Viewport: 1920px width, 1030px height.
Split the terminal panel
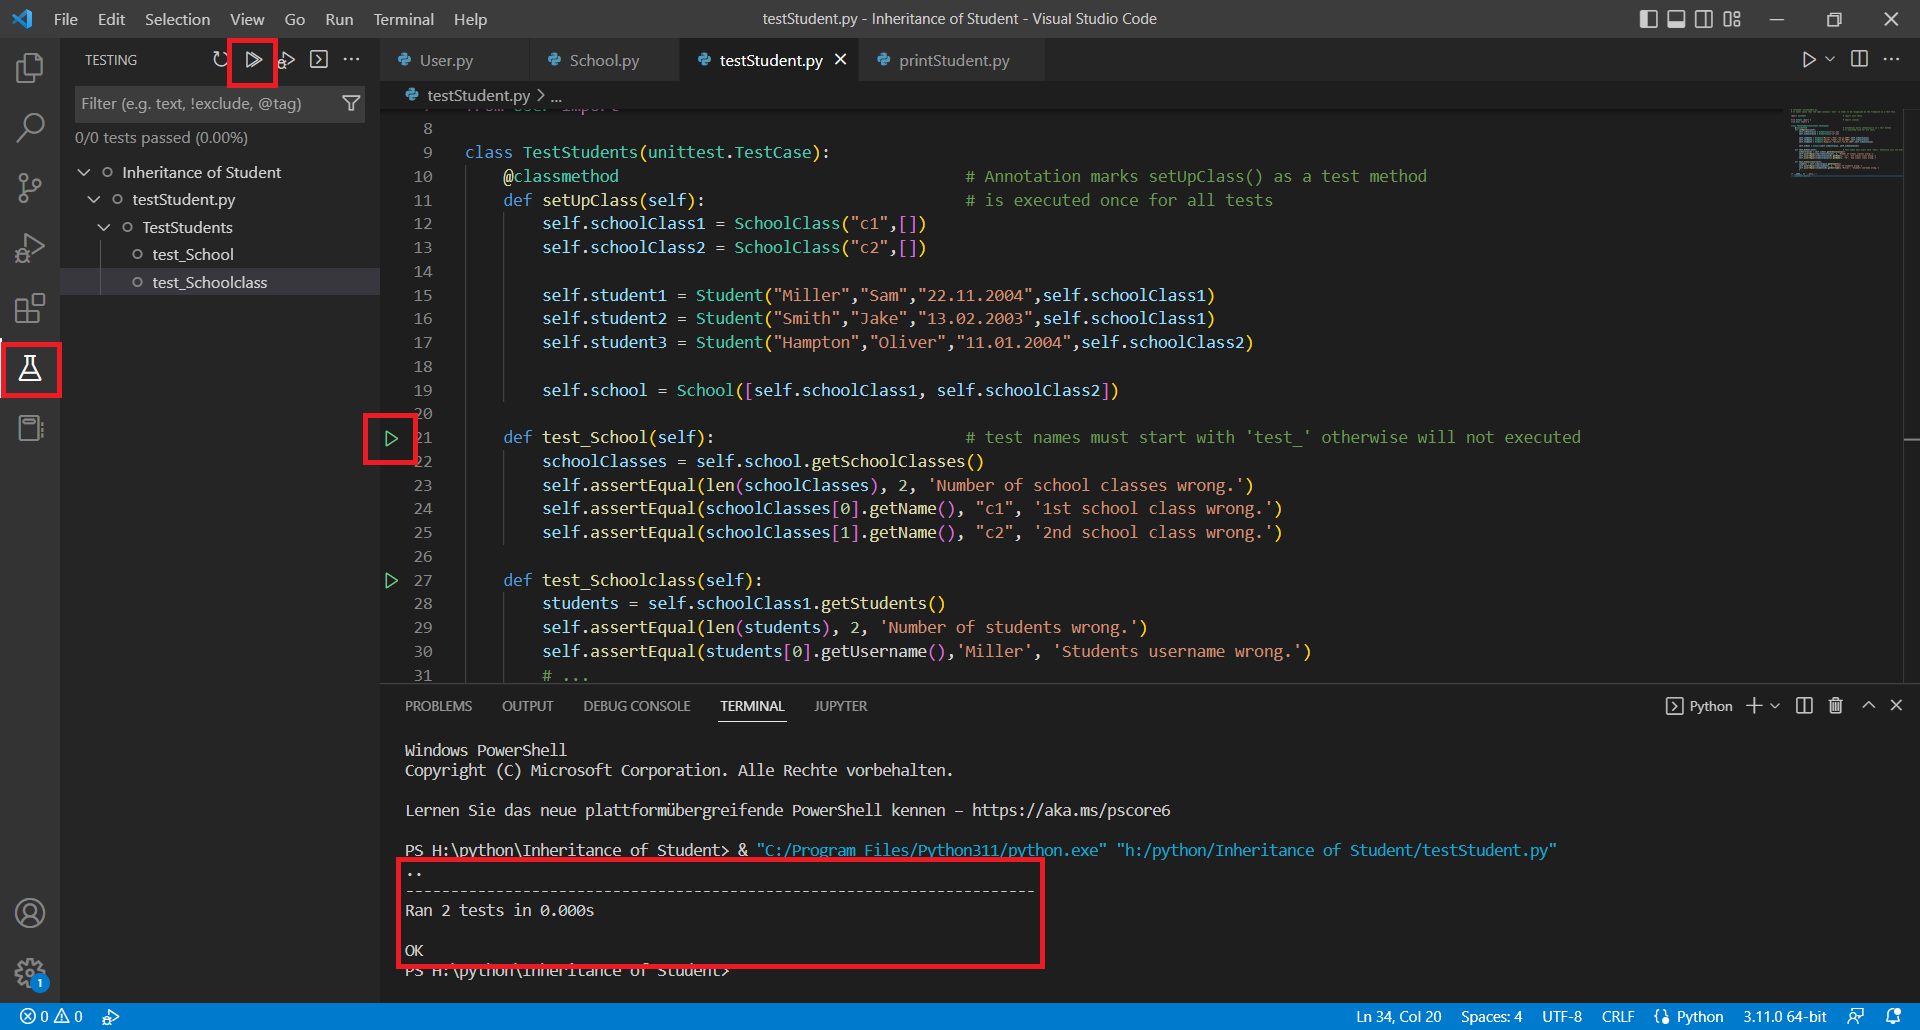pyautogui.click(x=1804, y=706)
